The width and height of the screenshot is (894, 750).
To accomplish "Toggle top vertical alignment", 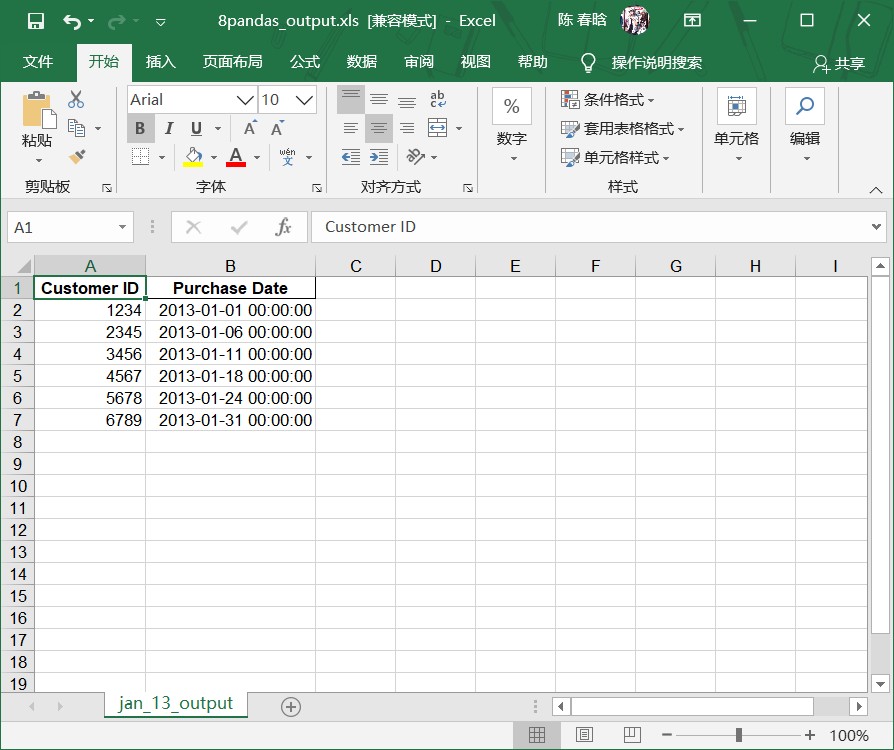I will point(351,99).
